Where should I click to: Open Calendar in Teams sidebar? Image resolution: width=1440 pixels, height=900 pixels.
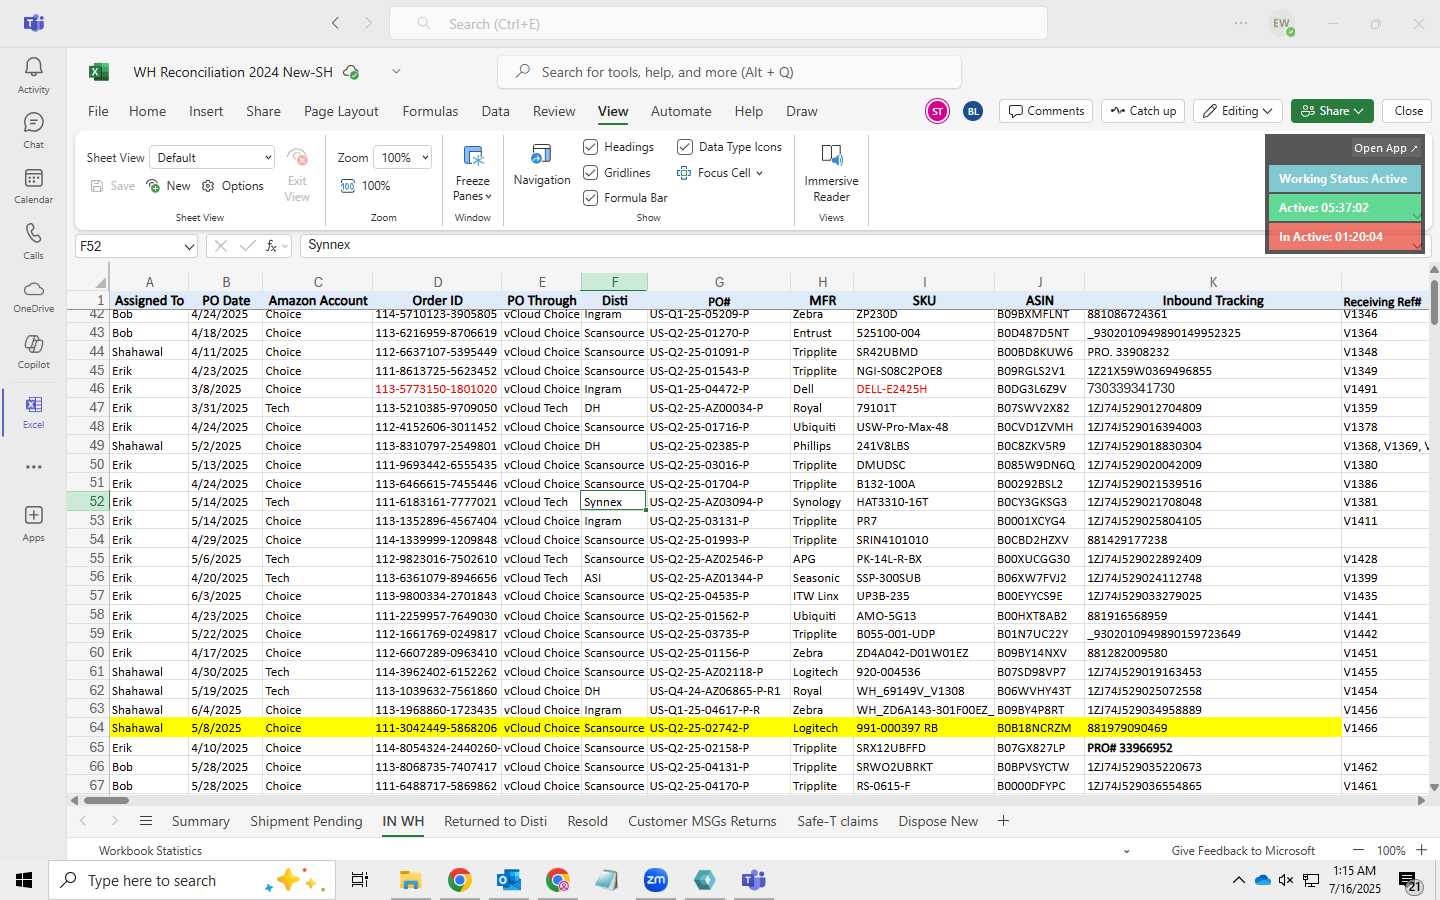click(x=33, y=185)
